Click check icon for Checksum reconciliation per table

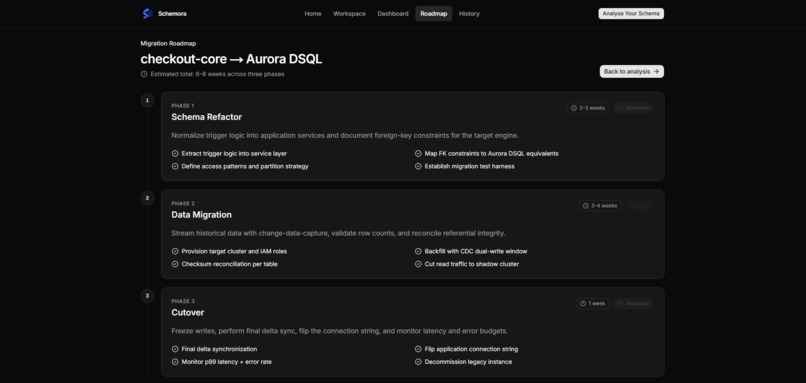pos(175,264)
